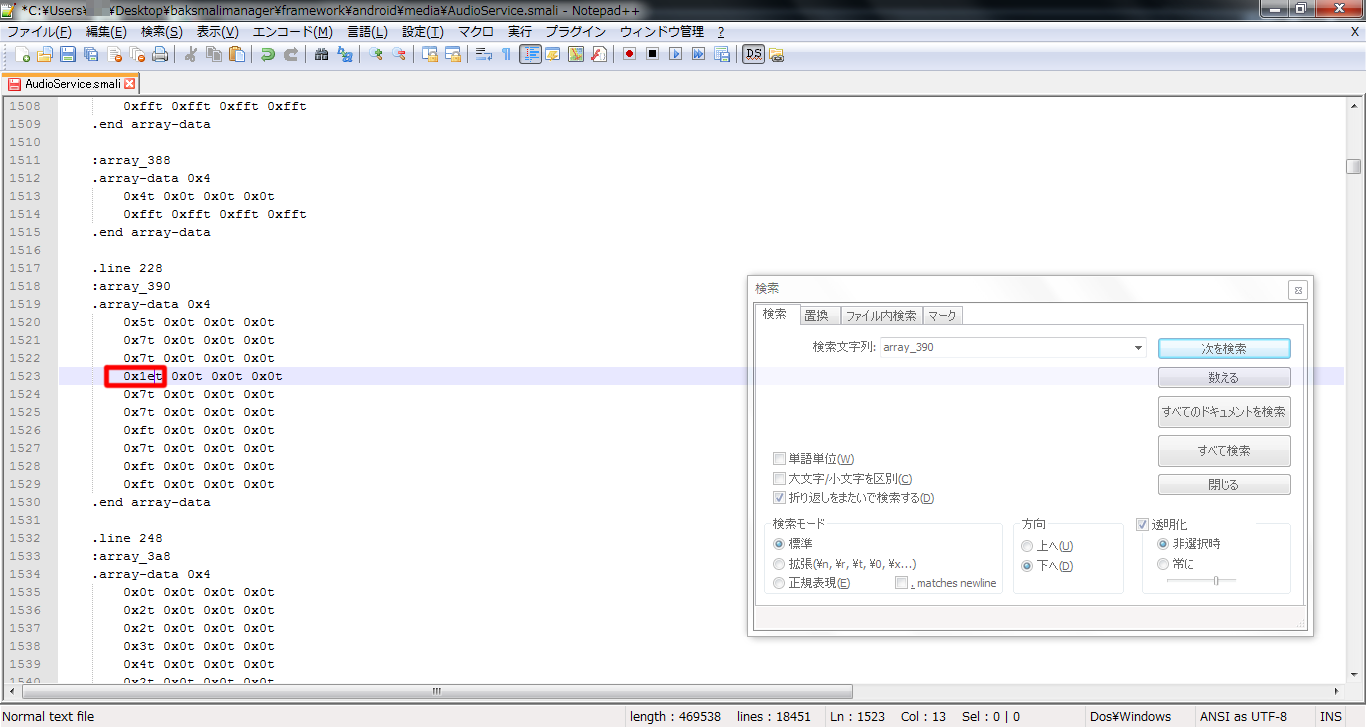
Task: Click the editor's horizontal scrollbar thumb
Action: point(437,691)
